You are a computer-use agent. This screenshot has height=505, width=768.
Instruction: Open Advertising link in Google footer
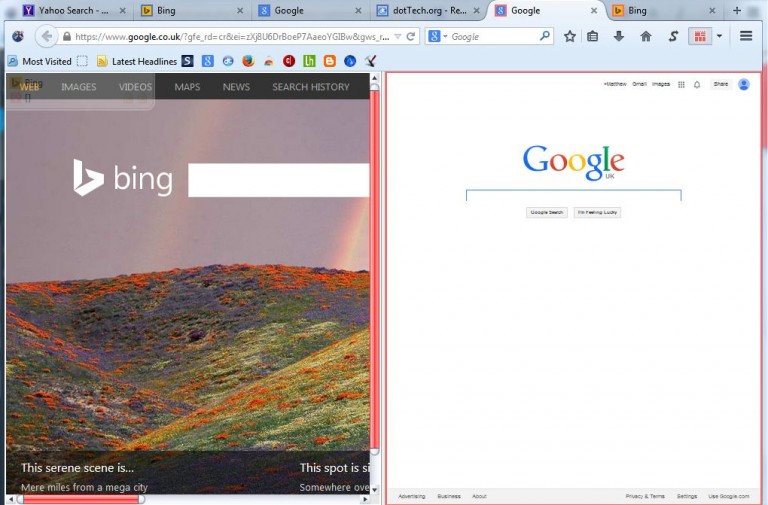point(411,496)
